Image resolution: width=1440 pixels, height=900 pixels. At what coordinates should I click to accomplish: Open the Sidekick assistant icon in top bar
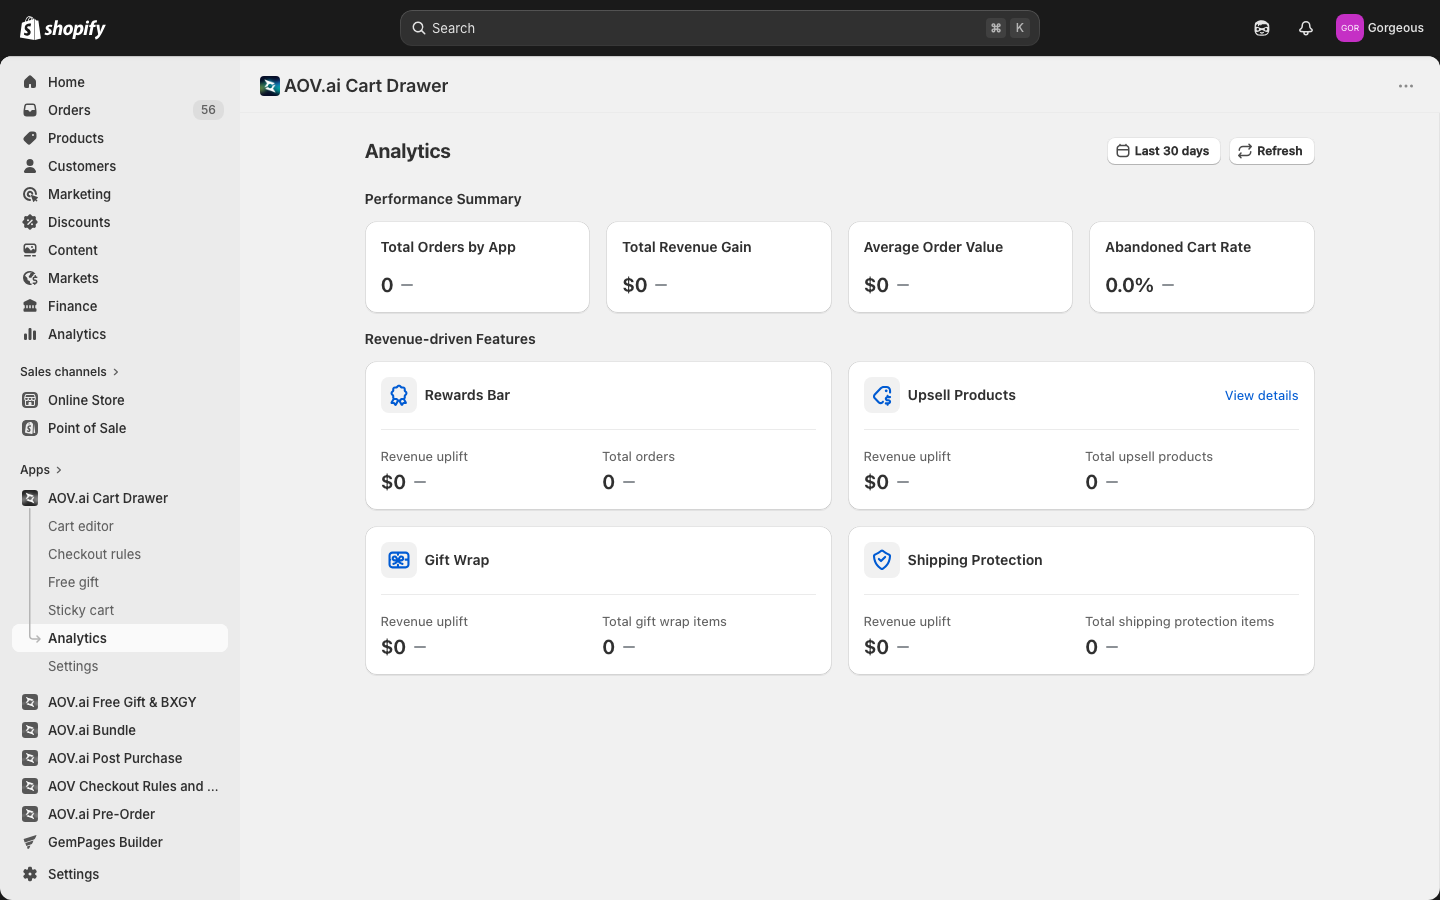[x=1262, y=28]
